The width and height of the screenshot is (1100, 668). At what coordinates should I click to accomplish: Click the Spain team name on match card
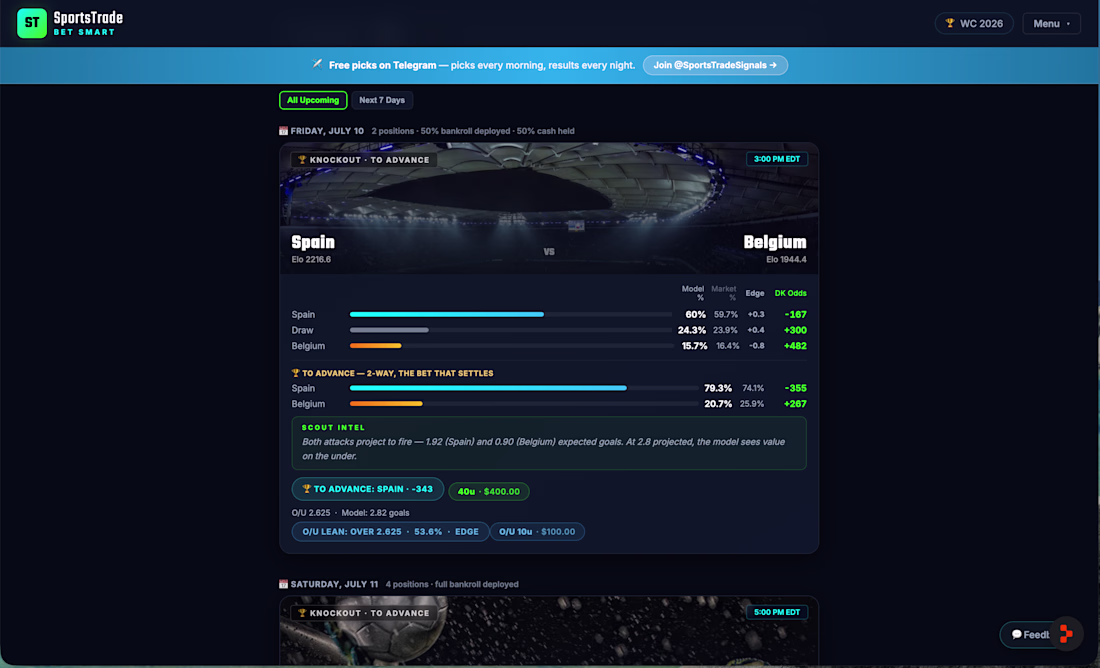tap(313, 242)
